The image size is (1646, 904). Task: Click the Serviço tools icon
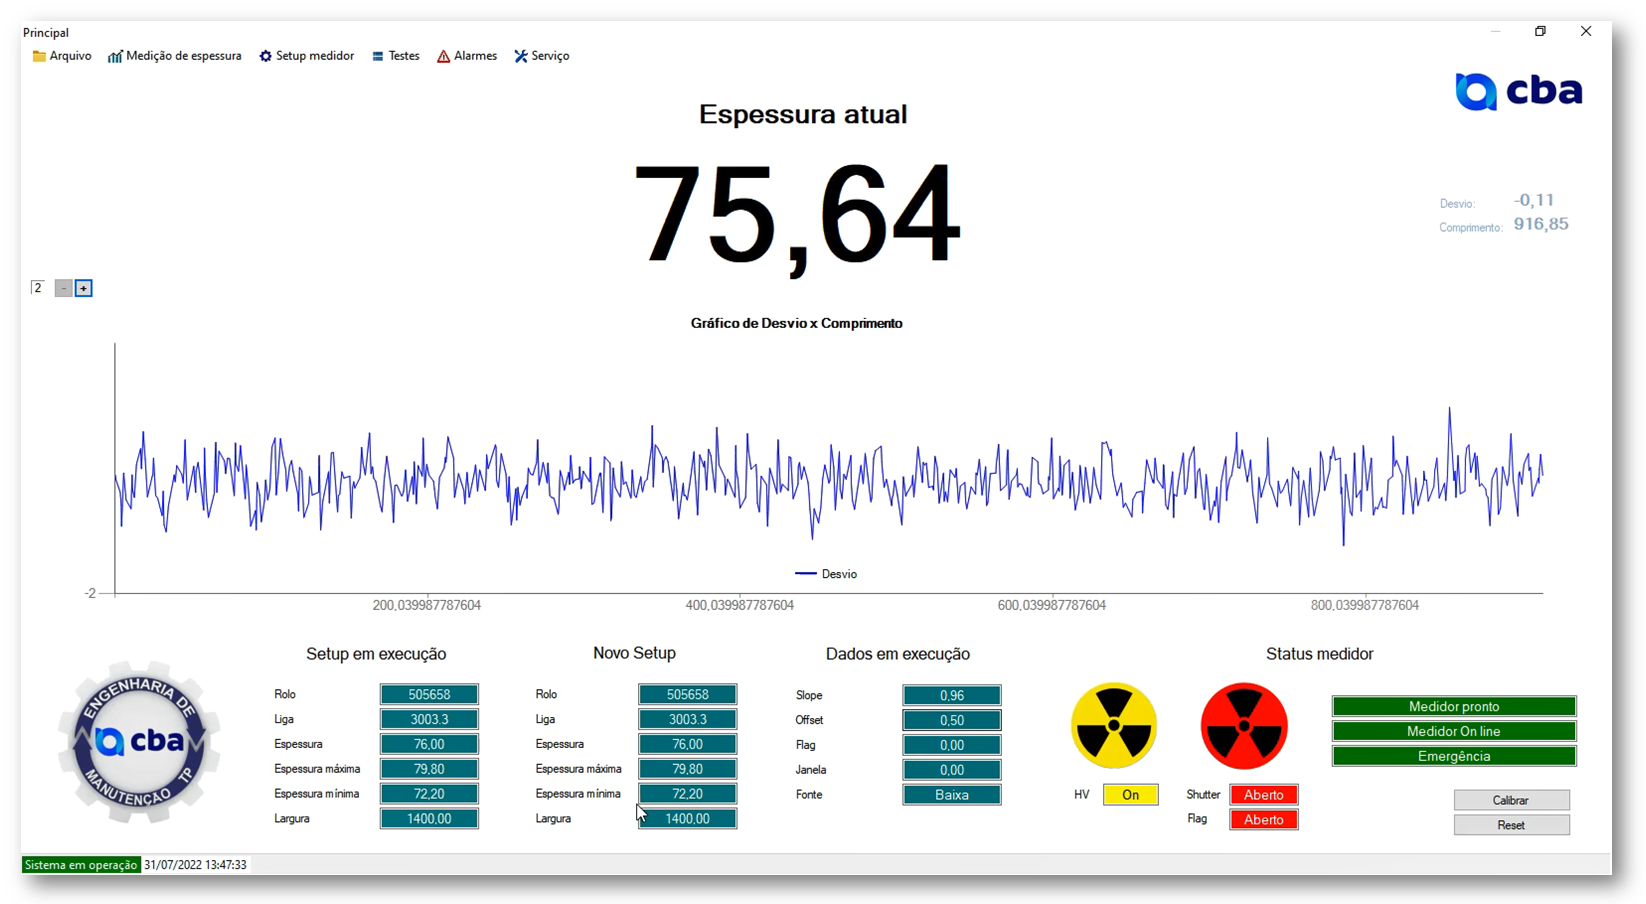coord(521,57)
